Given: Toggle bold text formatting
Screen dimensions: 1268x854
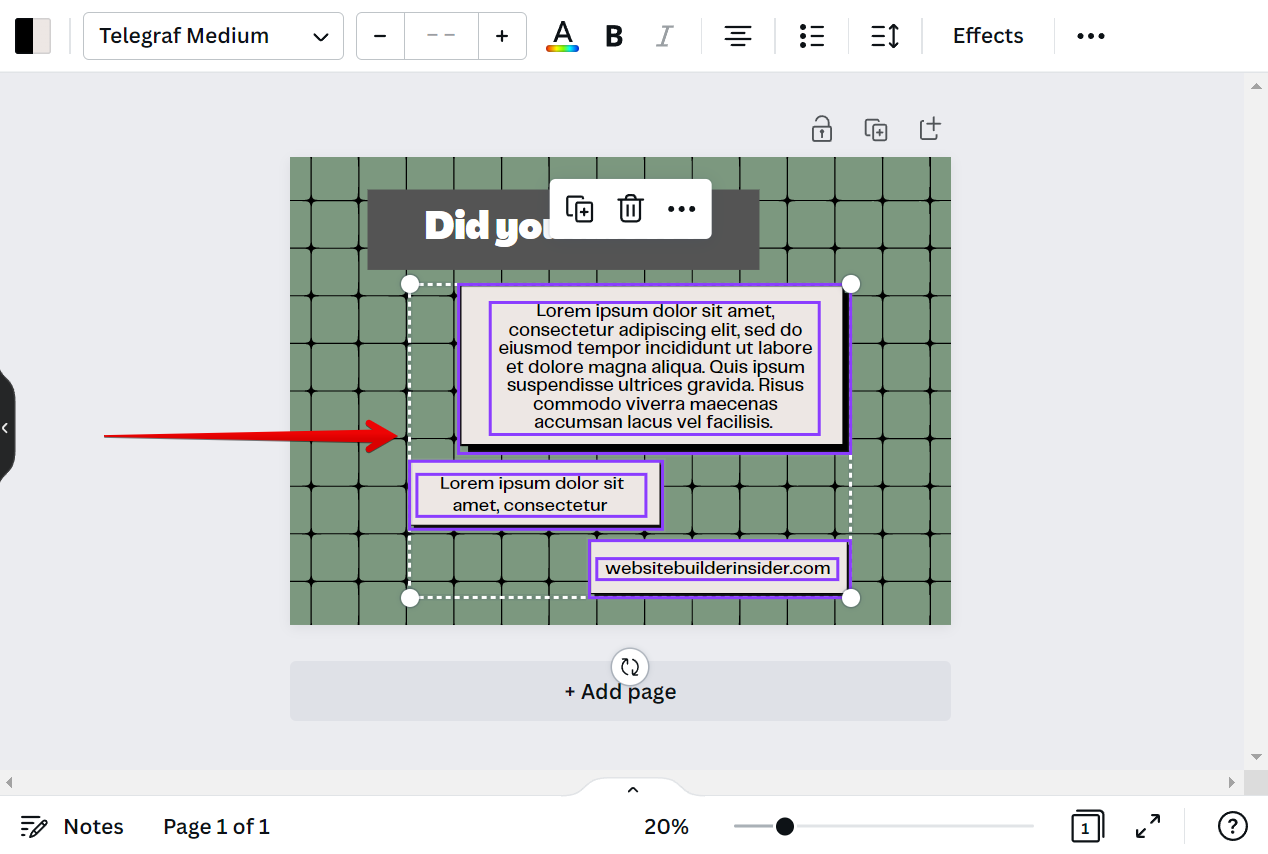Looking at the screenshot, I should point(614,36).
